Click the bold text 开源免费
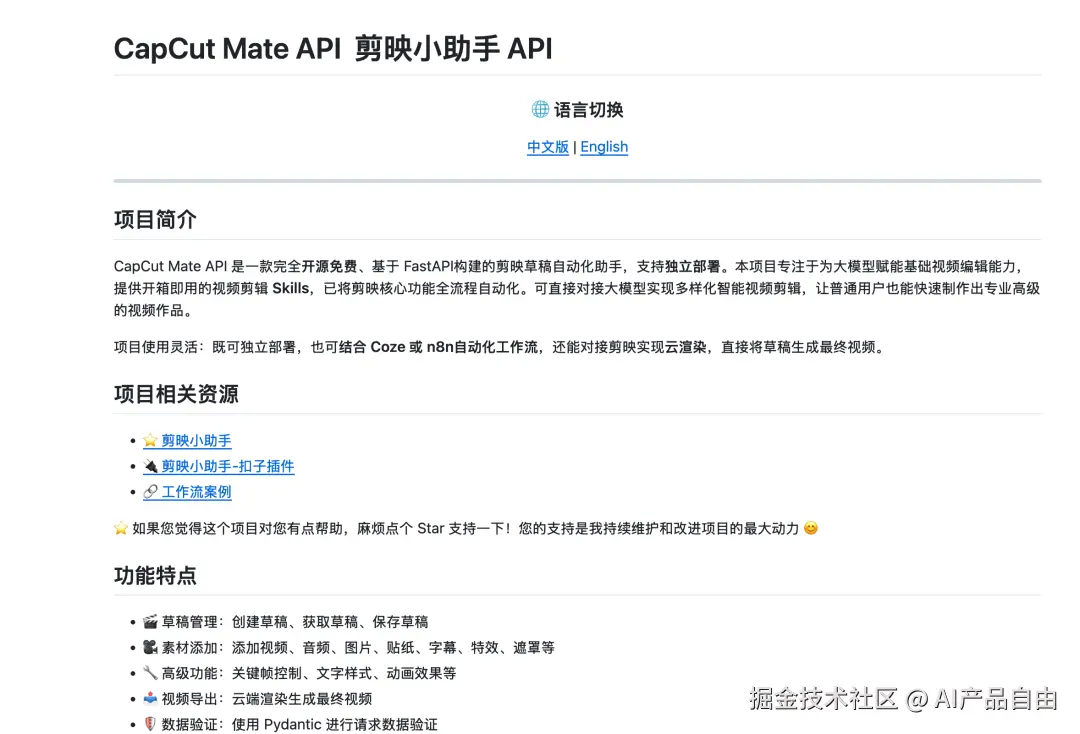 click(x=329, y=266)
